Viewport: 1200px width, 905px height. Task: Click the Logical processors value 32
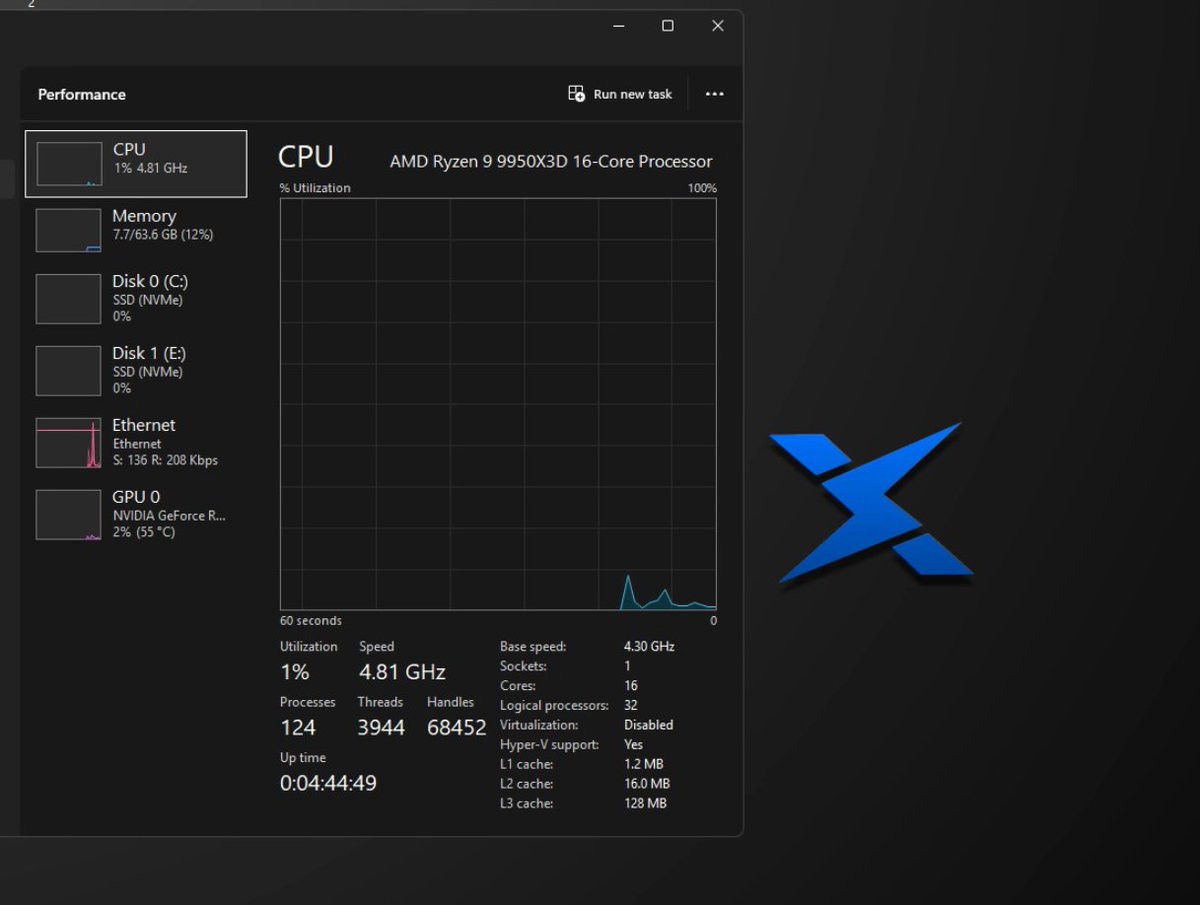(x=630, y=705)
